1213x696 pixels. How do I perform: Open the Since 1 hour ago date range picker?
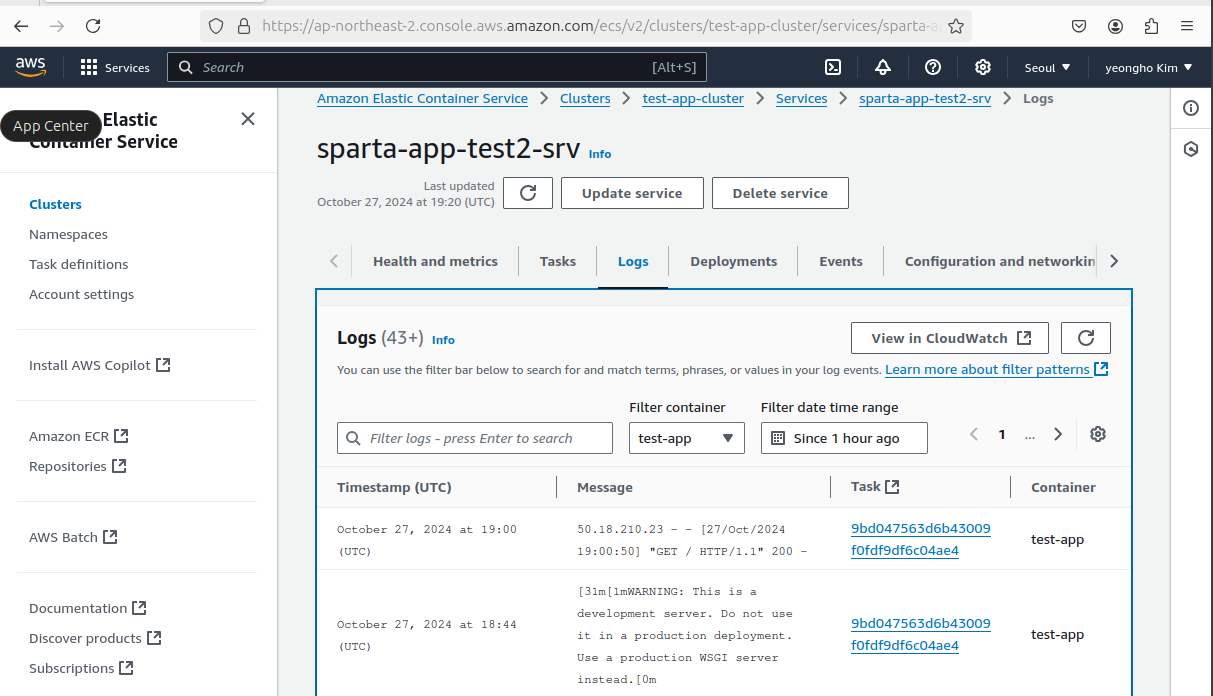click(844, 438)
